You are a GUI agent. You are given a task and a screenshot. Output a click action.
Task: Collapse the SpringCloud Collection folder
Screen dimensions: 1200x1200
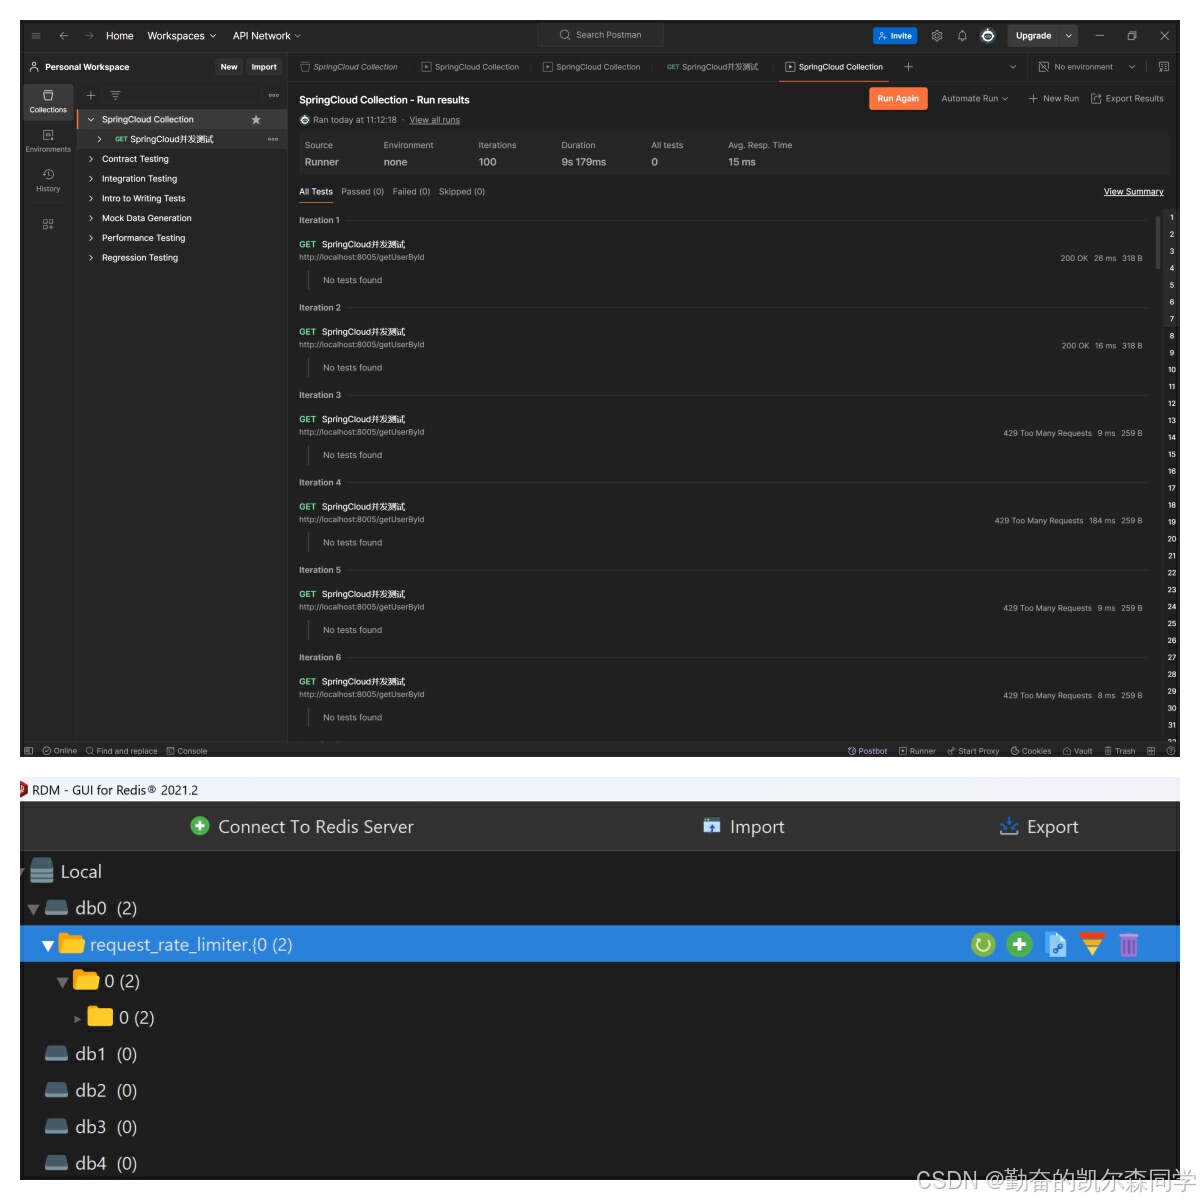[91, 119]
